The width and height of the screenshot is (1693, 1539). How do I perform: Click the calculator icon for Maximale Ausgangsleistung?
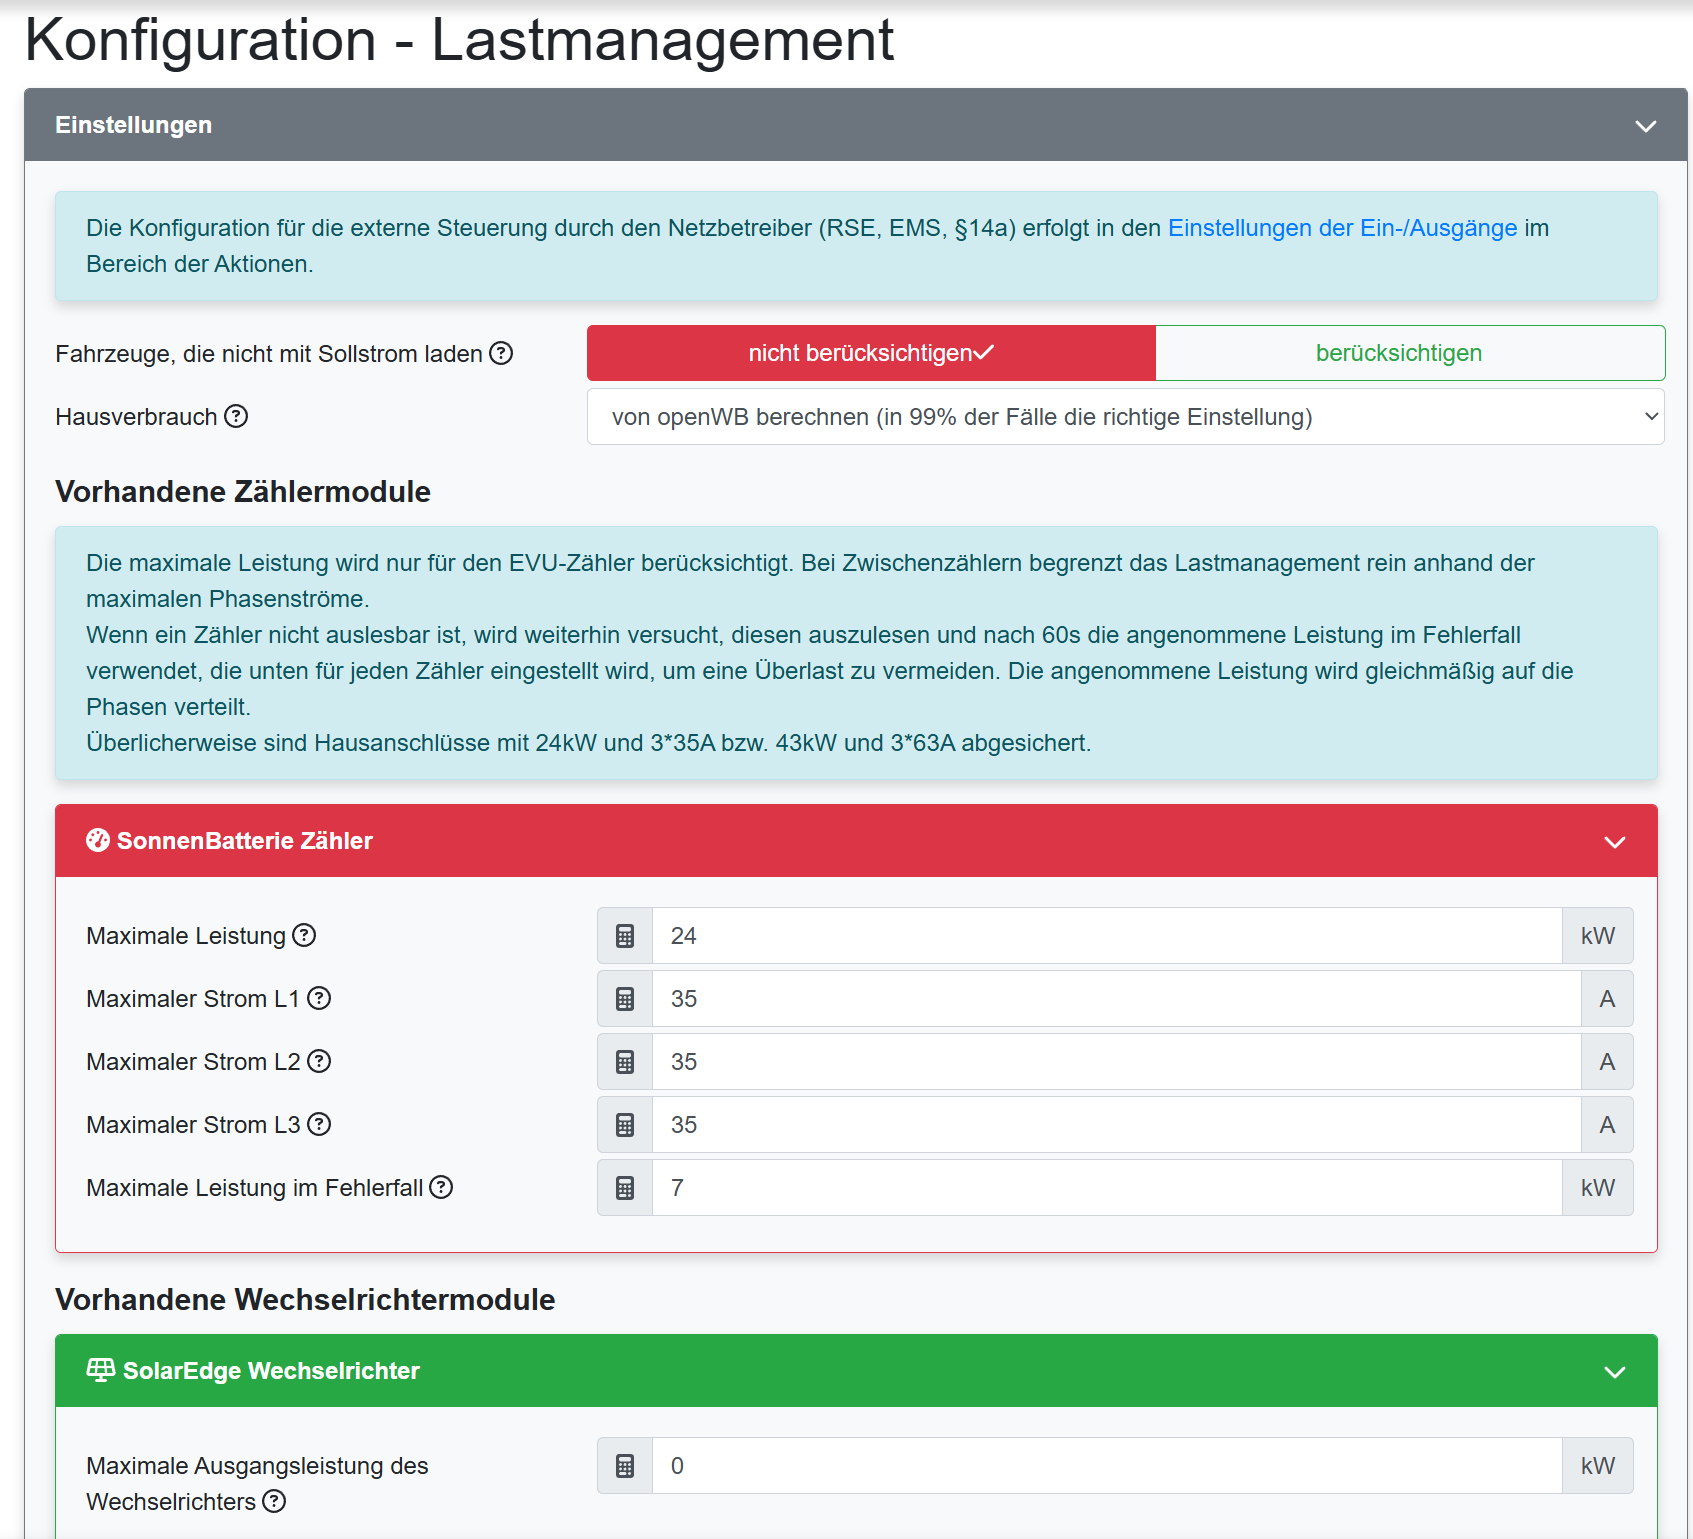(624, 1465)
